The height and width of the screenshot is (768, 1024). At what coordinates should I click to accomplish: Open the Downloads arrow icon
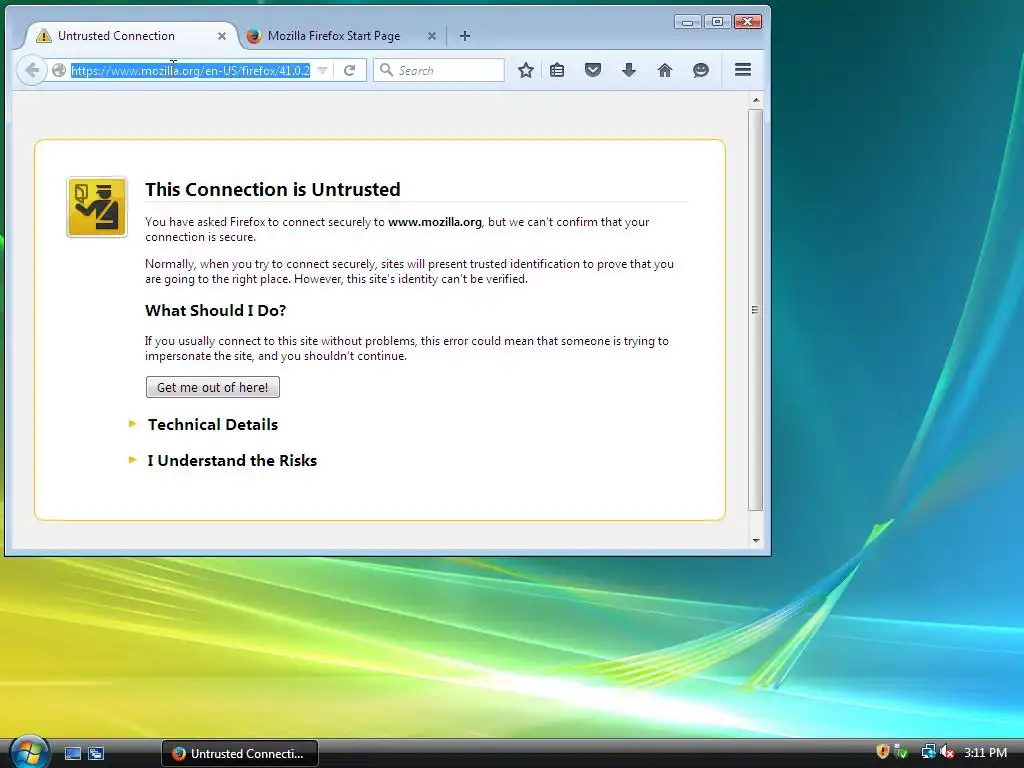[628, 70]
